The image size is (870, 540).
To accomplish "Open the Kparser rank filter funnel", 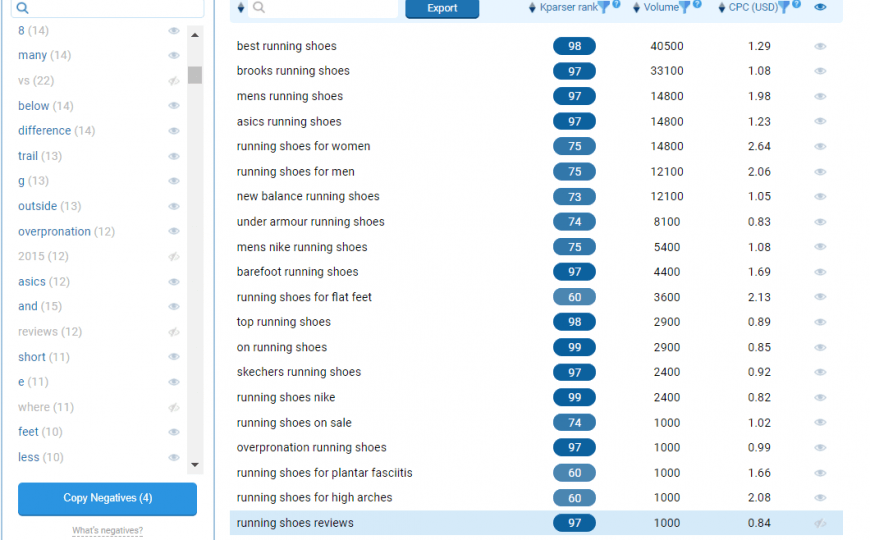I will click(604, 7).
